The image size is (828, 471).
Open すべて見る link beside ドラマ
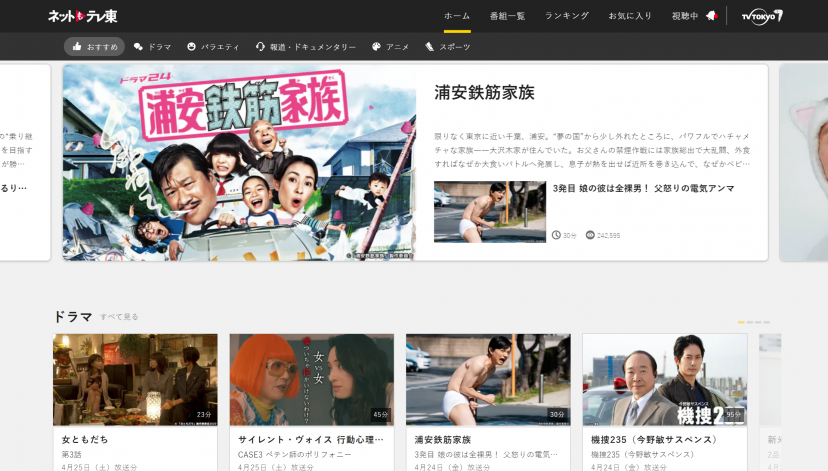click(x=119, y=317)
